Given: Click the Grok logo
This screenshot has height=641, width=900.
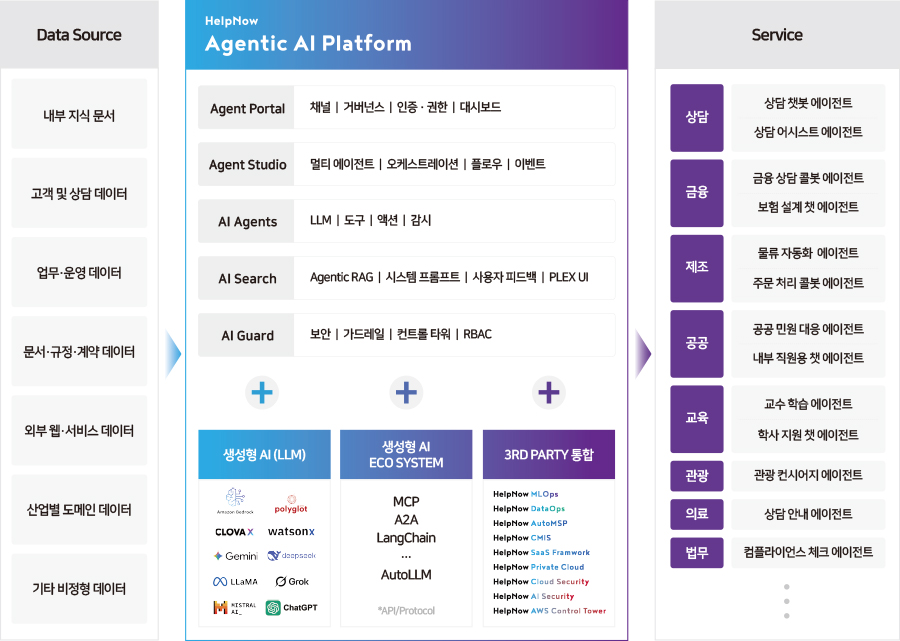Looking at the screenshot, I should (291, 581).
